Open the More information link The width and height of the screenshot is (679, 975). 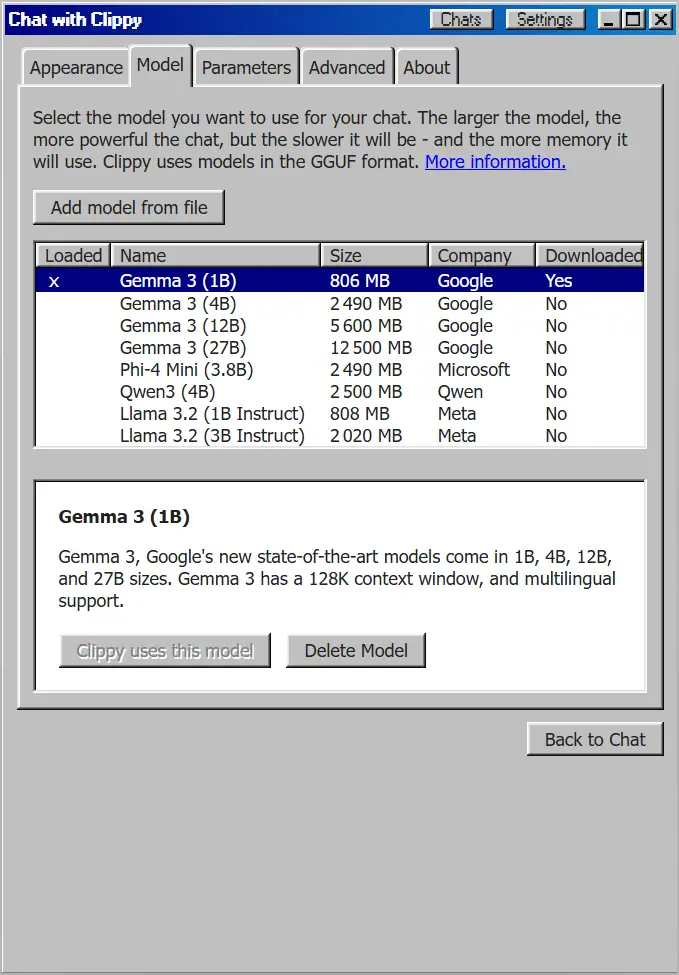[x=496, y=162]
